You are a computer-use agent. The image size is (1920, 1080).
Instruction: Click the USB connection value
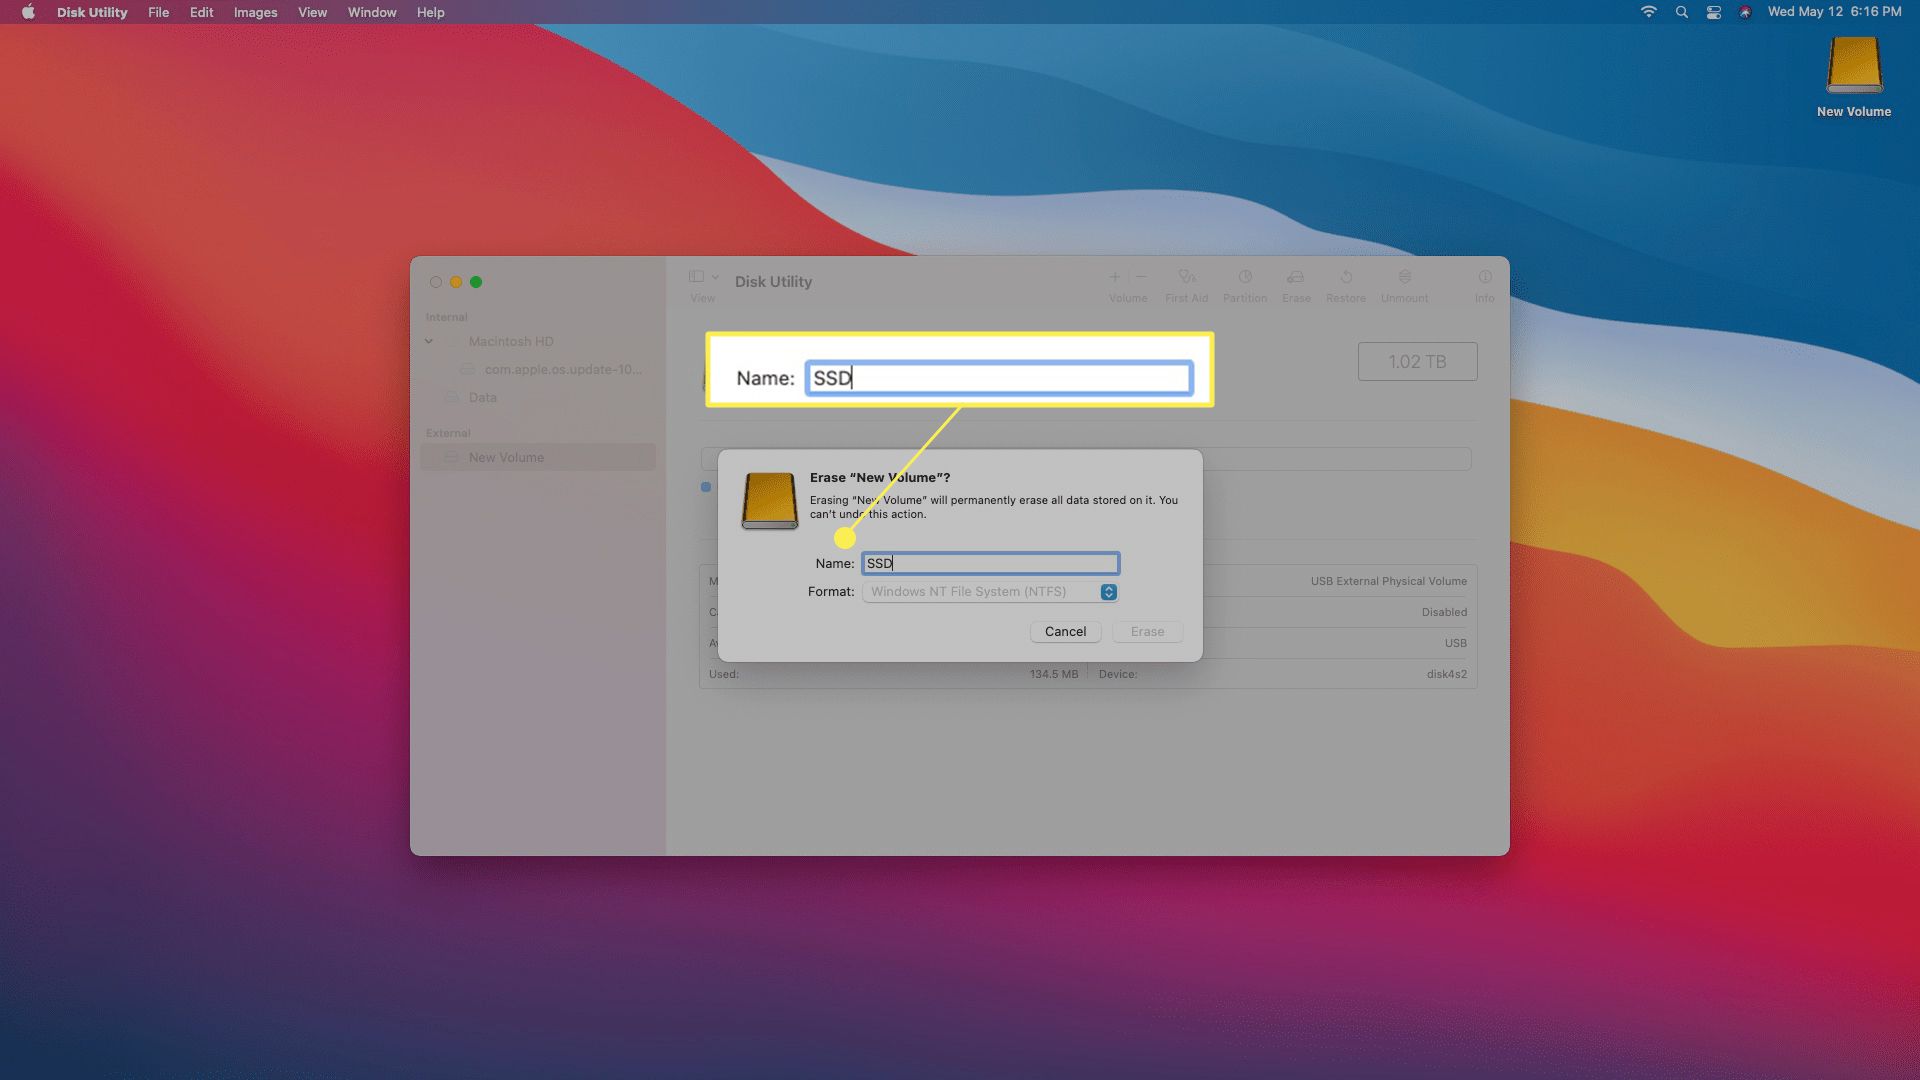pyautogui.click(x=1455, y=643)
